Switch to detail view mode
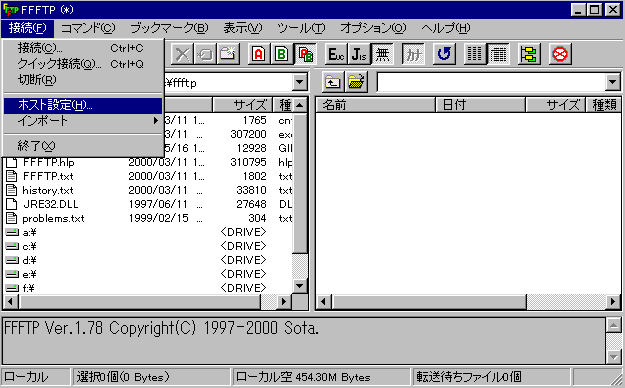 tap(498, 54)
